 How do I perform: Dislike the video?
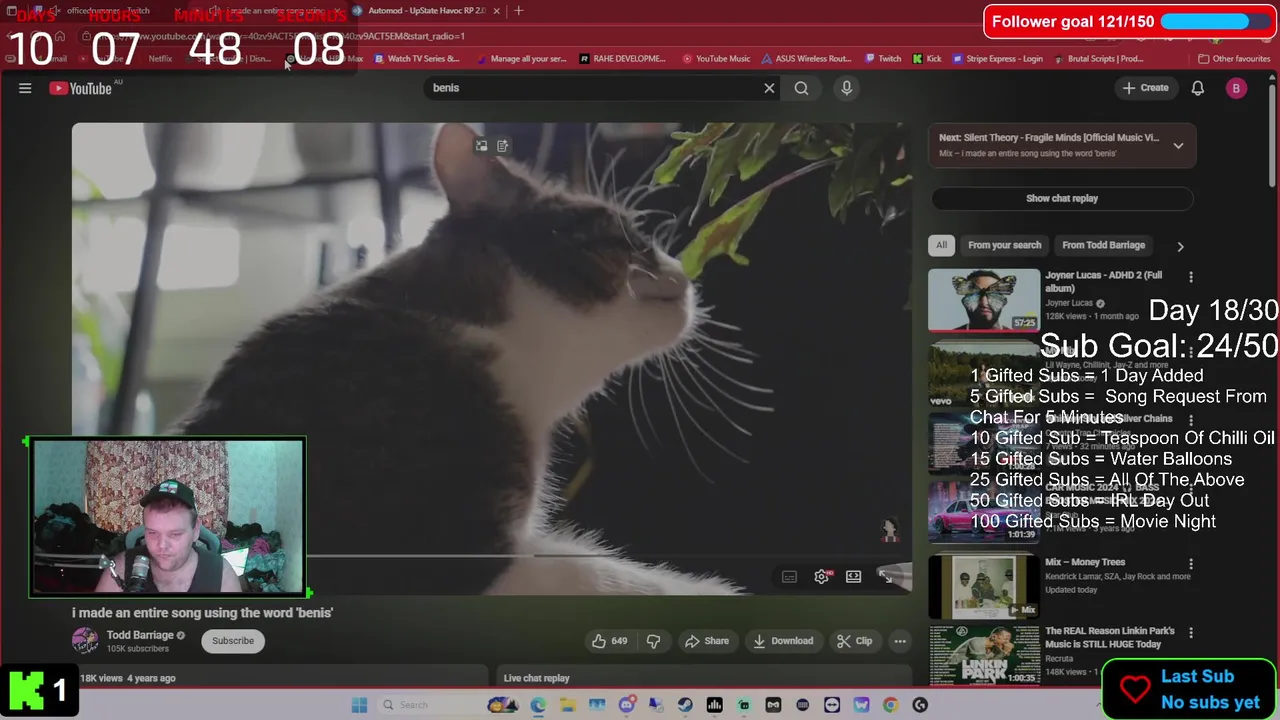point(654,641)
